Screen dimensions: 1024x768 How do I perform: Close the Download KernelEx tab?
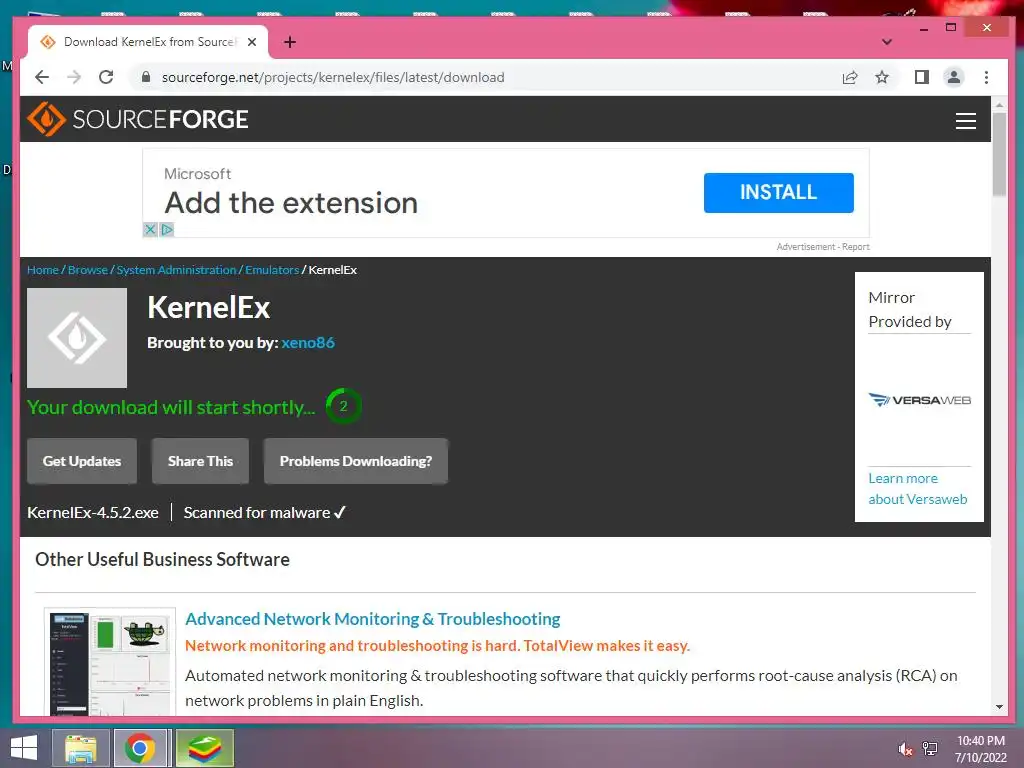(252, 42)
